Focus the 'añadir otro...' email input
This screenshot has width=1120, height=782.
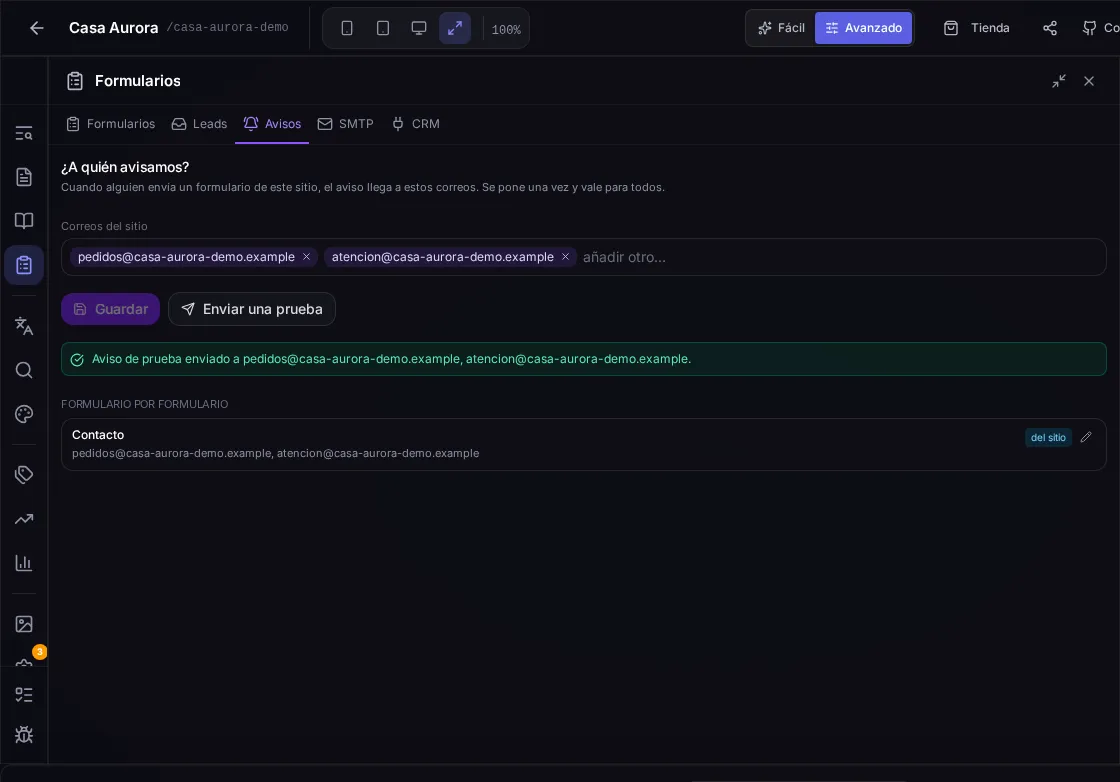[x=839, y=257]
